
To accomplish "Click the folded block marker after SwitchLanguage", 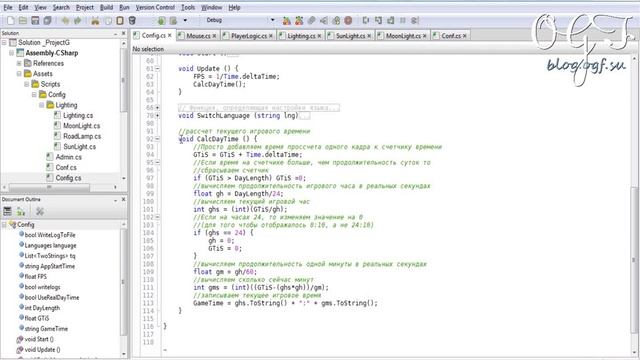I will click(x=304, y=116).
